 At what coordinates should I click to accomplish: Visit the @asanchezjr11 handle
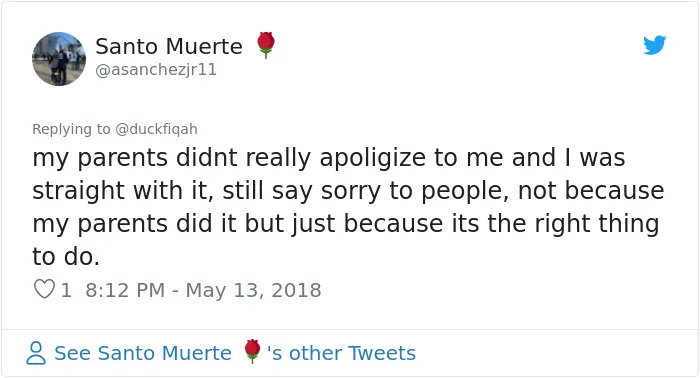tap(156, 70)
